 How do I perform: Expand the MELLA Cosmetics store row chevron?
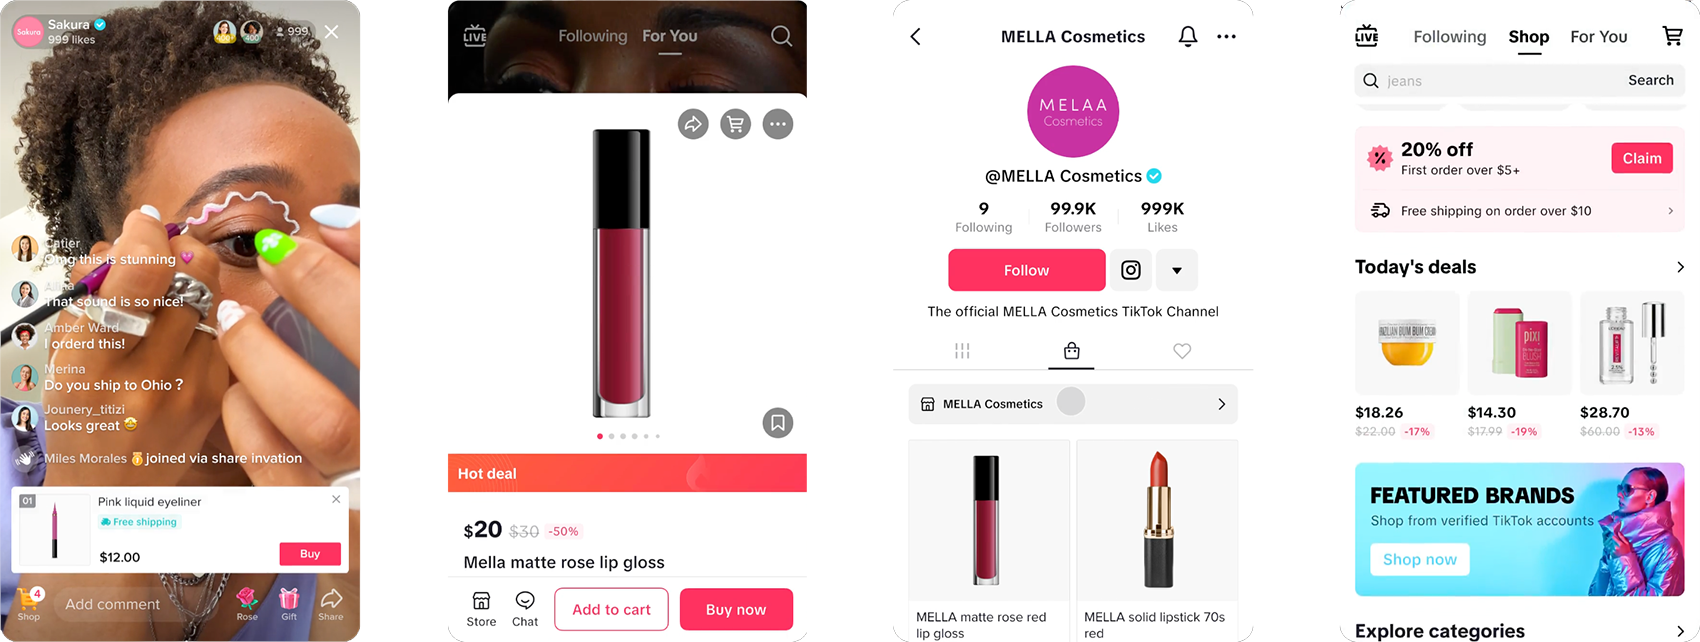click(1221, 404)
